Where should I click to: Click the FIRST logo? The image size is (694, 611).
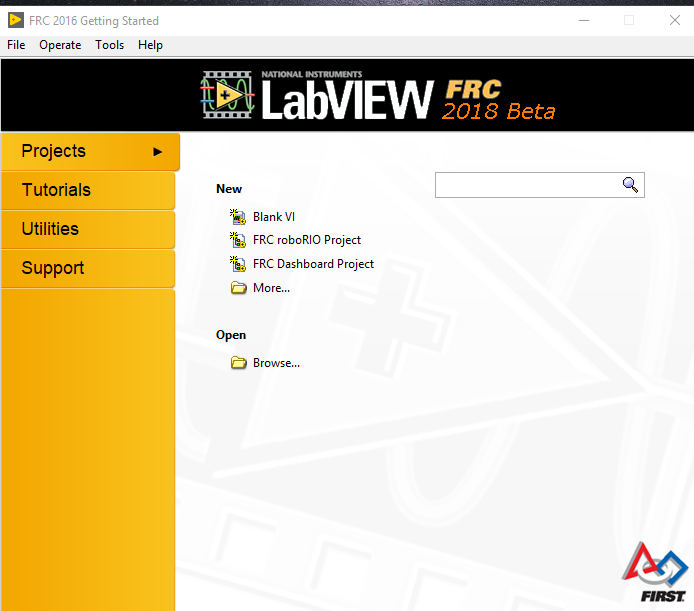coord(655,572)
